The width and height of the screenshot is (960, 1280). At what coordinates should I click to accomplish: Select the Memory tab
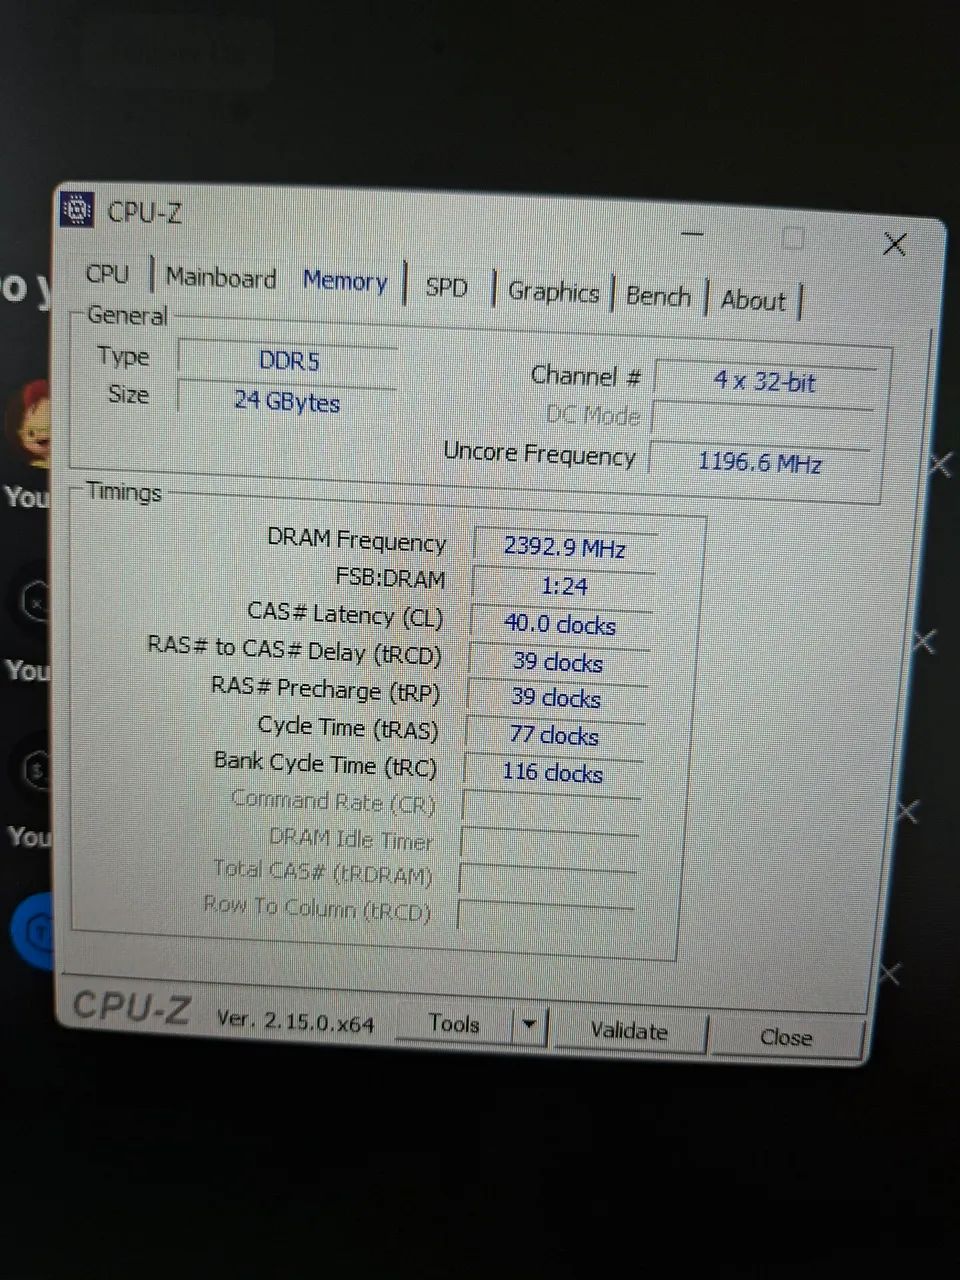point(345,281)
